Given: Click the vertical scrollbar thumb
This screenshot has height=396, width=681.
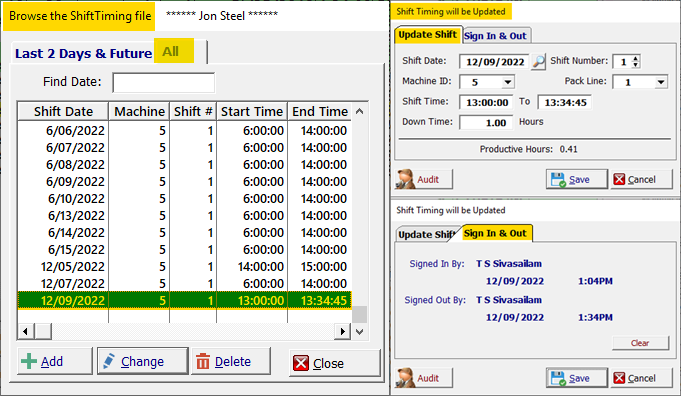Looking at the screenshot, I should point(359,314).
